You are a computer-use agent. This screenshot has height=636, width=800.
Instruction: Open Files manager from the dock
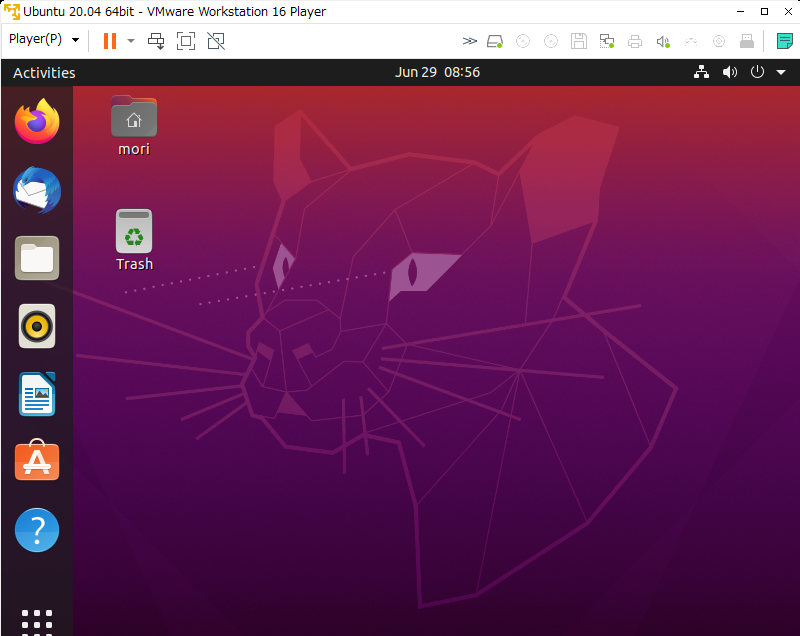point(37,258)
